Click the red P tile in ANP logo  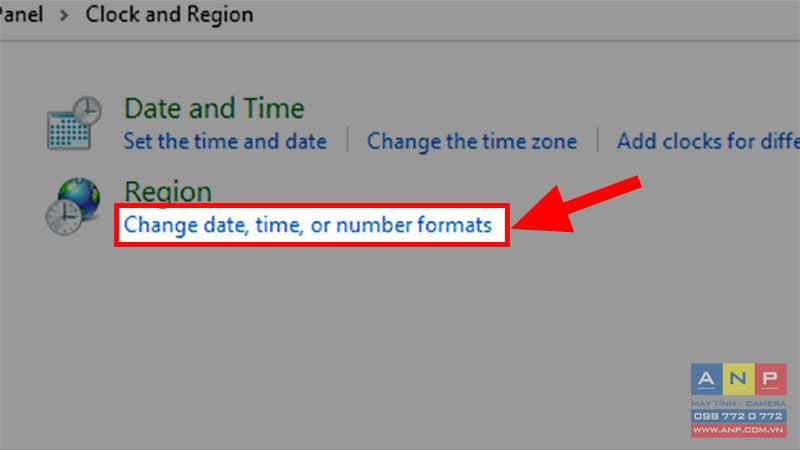coord(770,379)
